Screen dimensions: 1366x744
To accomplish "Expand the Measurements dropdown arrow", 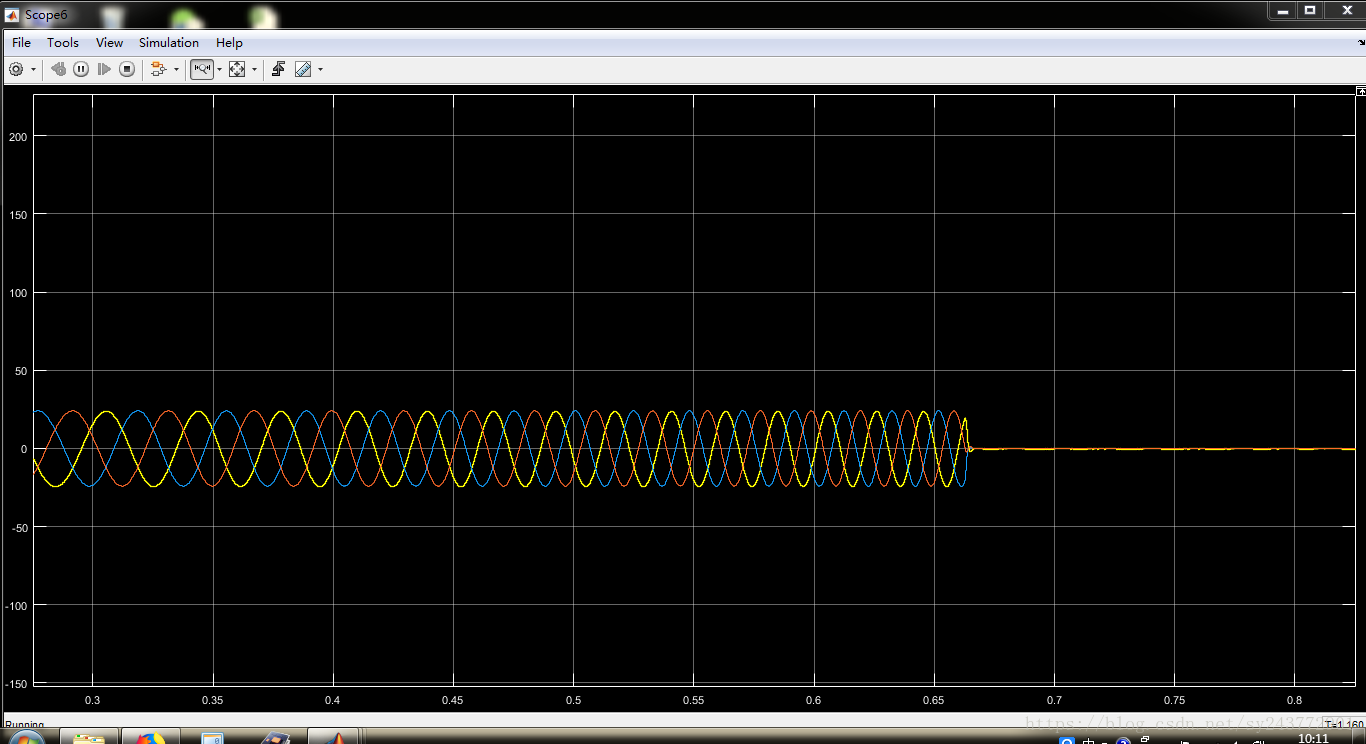I will [x=320, y=69].
